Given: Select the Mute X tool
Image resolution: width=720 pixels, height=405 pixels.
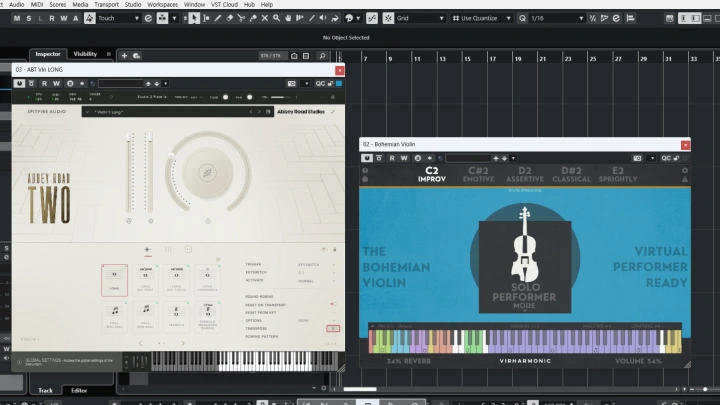Looking at the screenshot, I should coord(264,18).
